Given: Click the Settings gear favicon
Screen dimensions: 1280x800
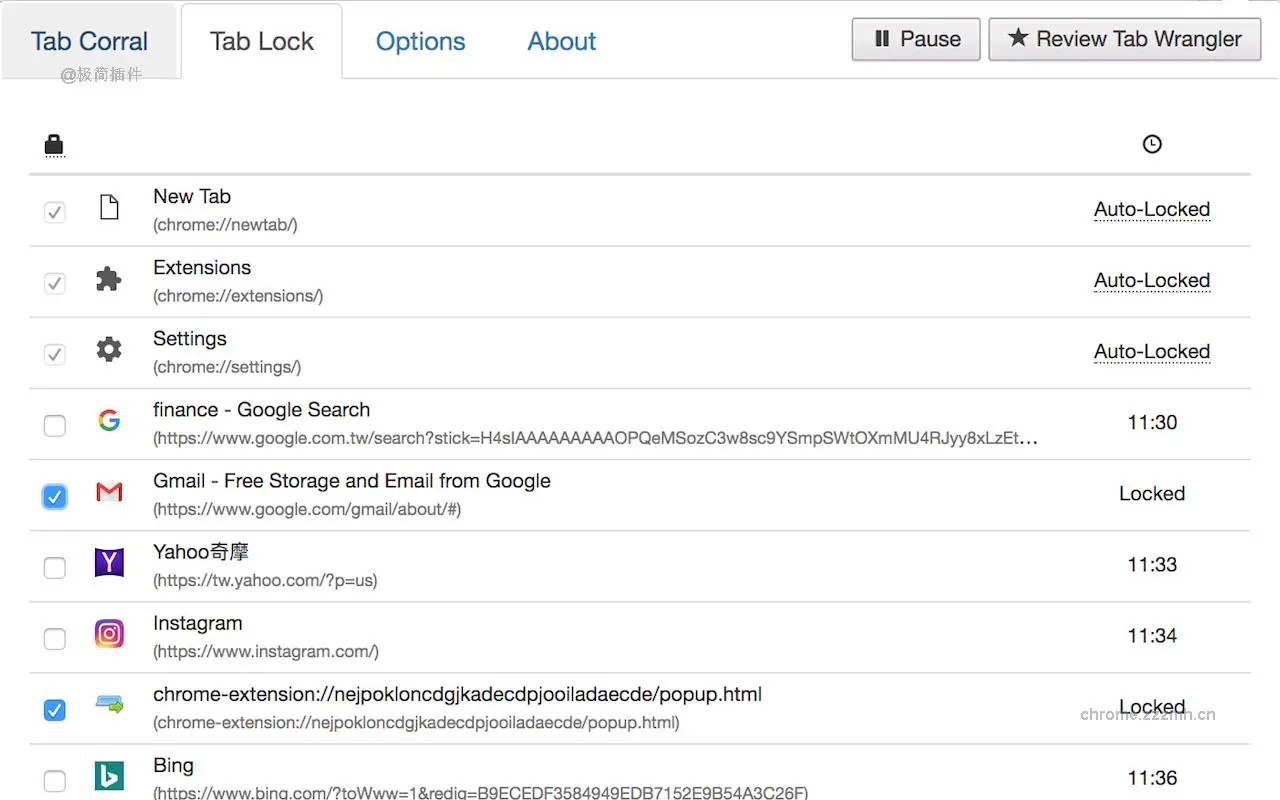Looking at the screenshot, I should pyautogui.click(x=109, y=350).
